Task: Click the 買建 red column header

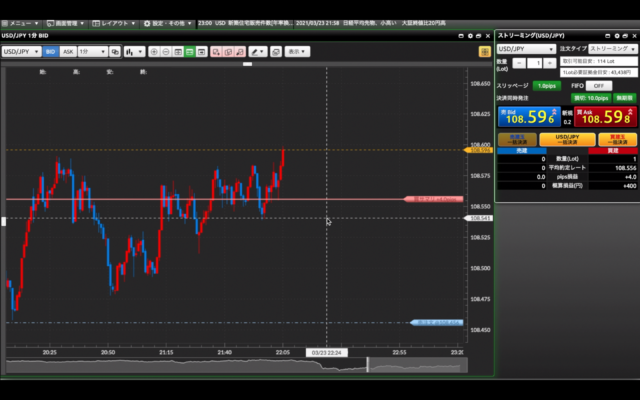Action: click(613, 151)
